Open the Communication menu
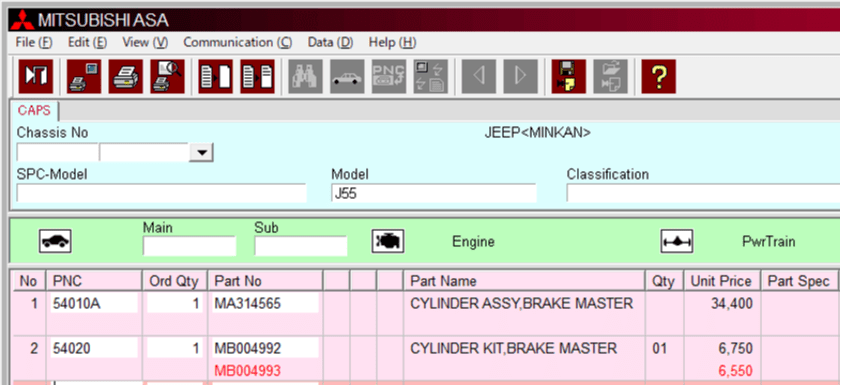 [238, 42]
